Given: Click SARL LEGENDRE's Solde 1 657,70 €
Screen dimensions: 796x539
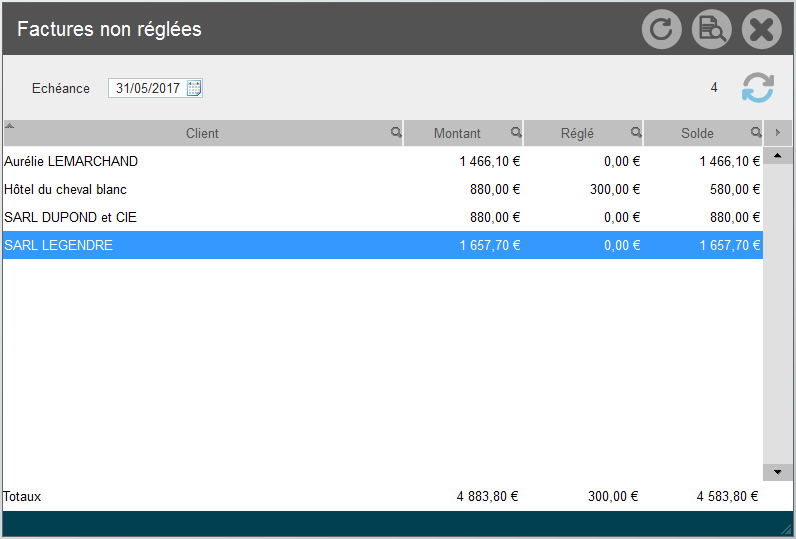Looking at the screenshot, I should (729, 245).
